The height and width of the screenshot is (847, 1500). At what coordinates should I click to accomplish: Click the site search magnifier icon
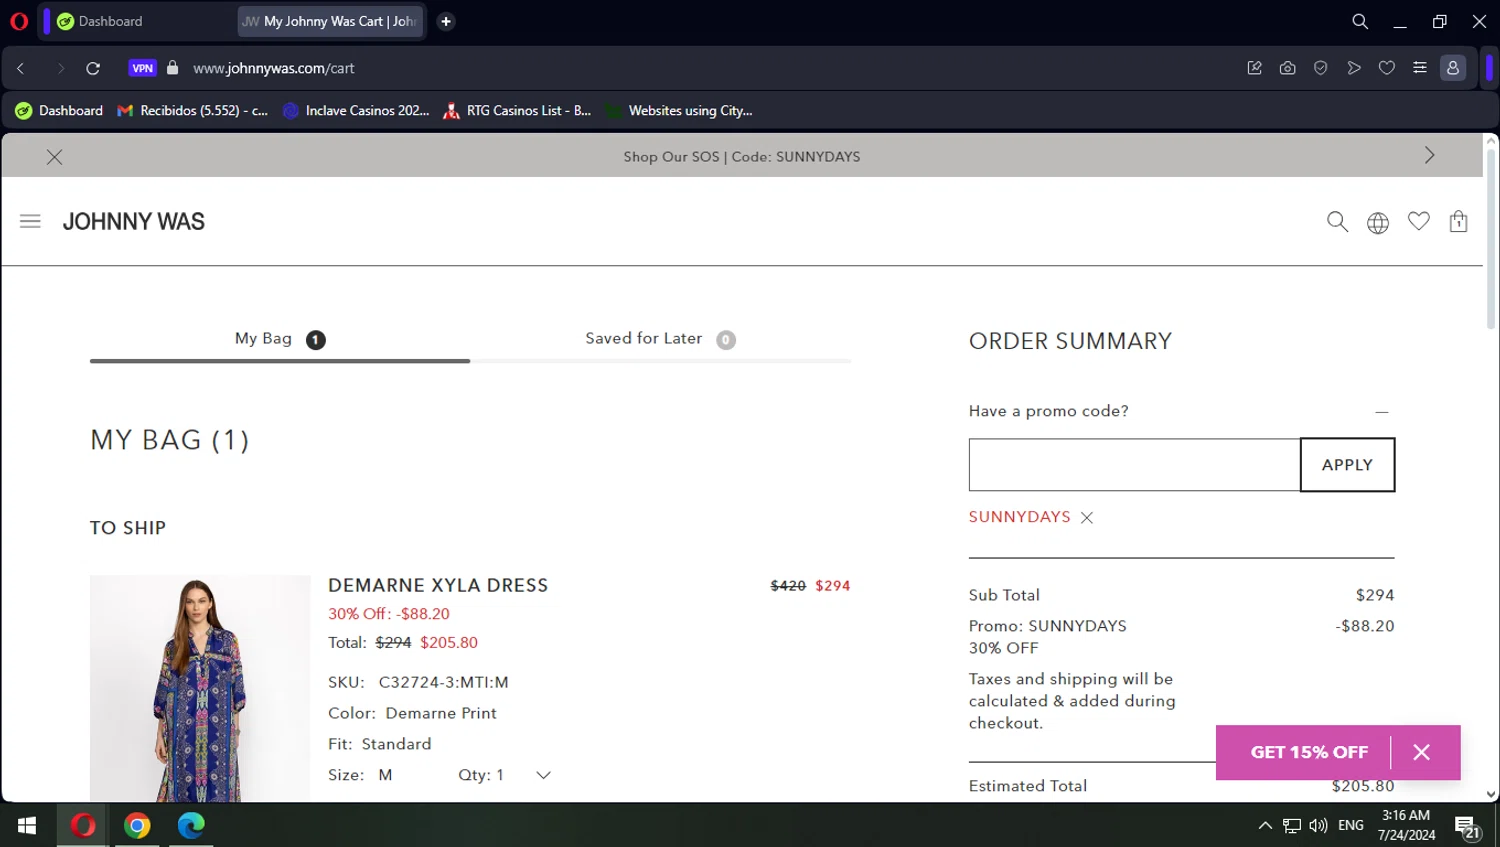tap(1337, 221)
